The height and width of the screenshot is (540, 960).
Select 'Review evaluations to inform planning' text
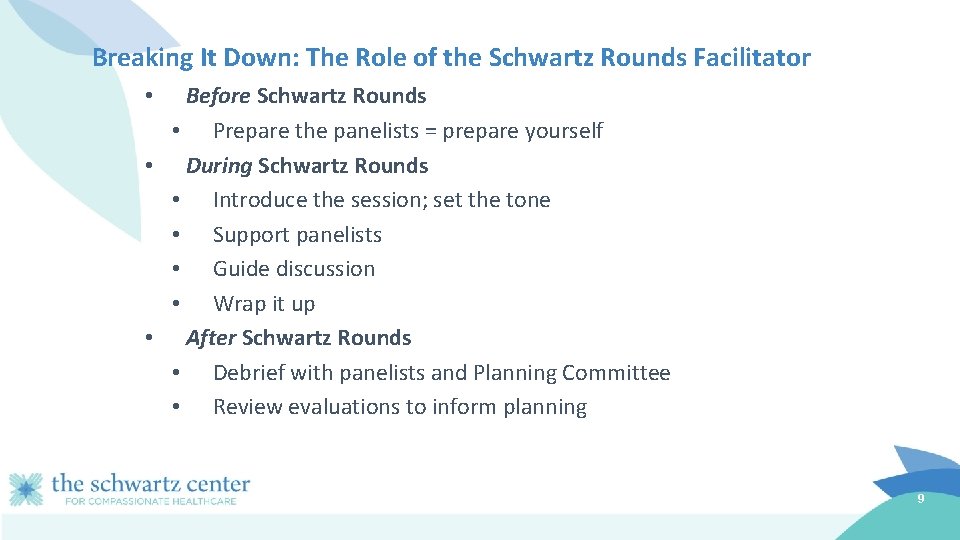click(400, 407)
